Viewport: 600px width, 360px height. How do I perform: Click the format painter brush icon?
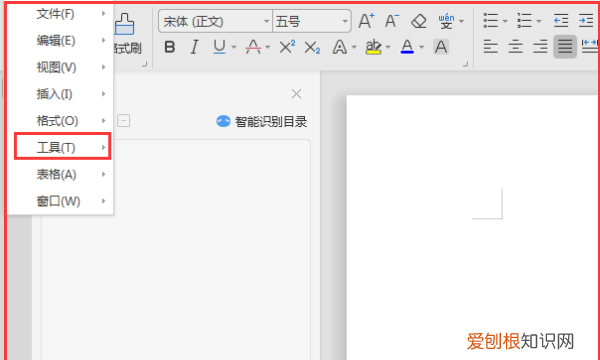(x=125, y=24)
